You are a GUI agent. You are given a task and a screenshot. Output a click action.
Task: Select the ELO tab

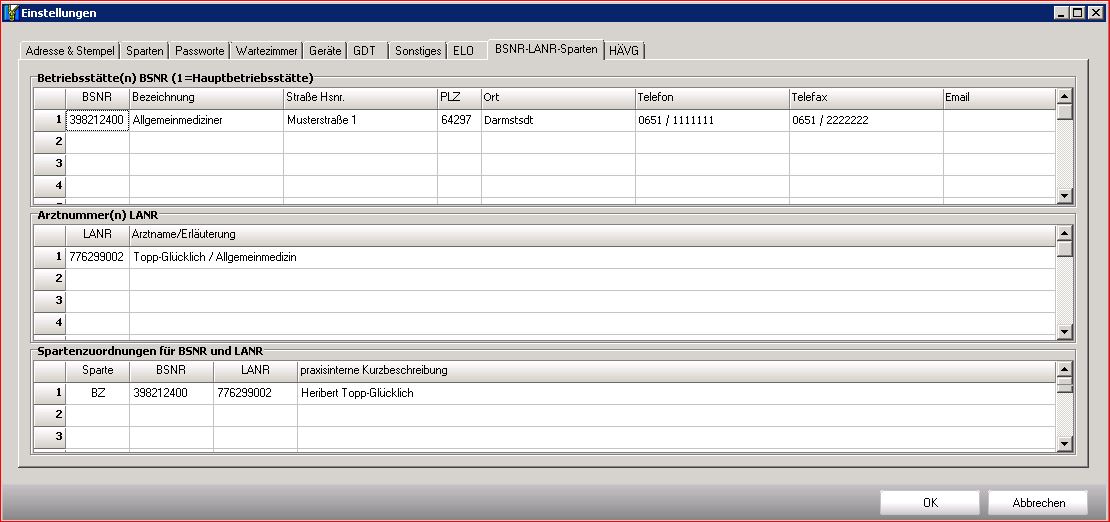click(463, 51)
